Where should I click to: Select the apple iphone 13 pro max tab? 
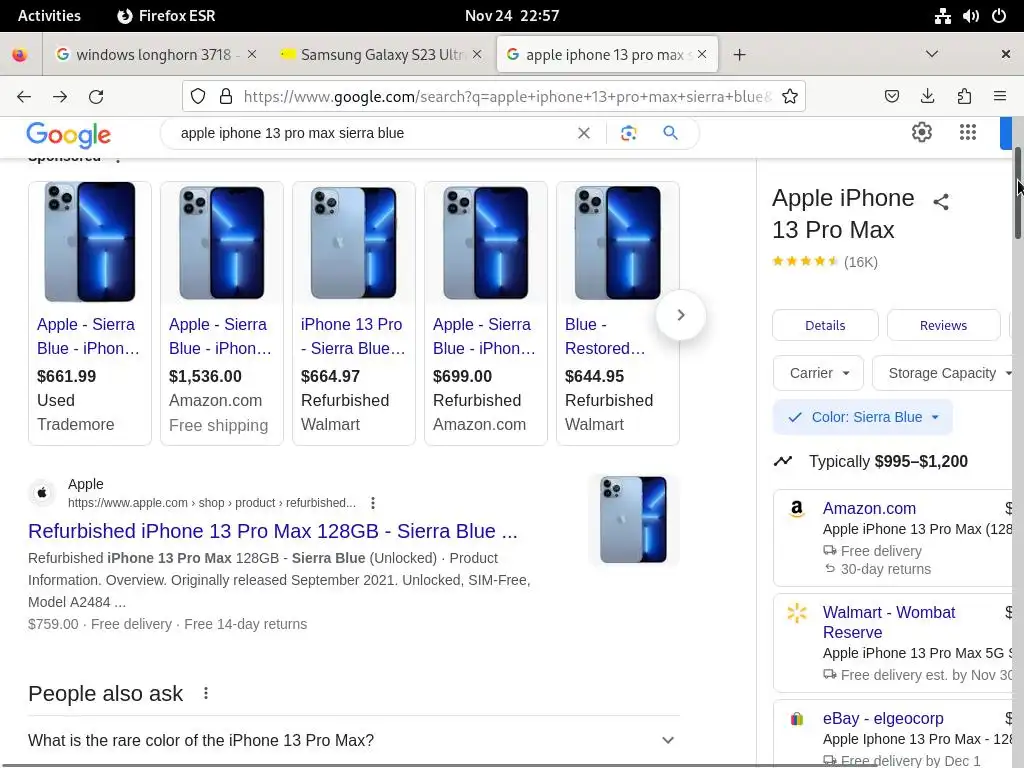pyautogui.click(x=607, y=54)
